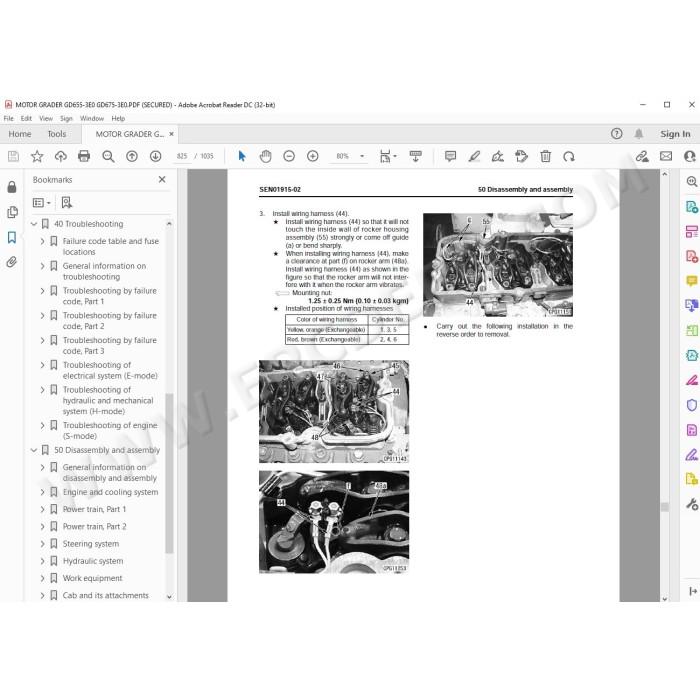Open the Window menu

click(92, 118)
